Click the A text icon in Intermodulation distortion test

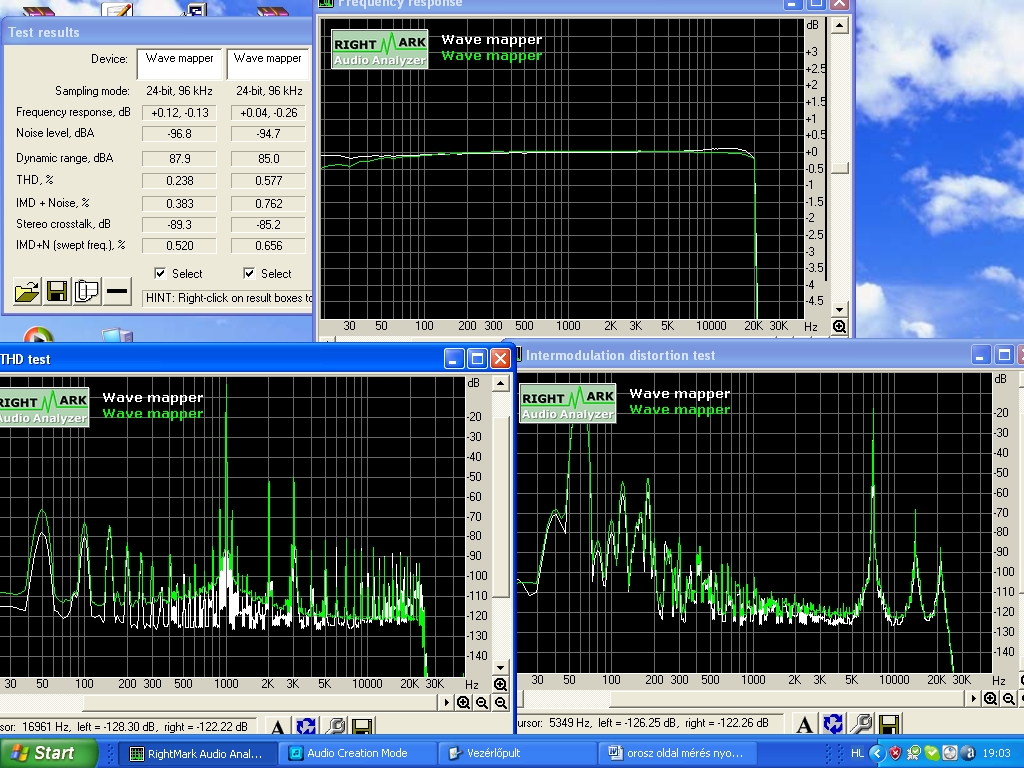click(805, 724)
